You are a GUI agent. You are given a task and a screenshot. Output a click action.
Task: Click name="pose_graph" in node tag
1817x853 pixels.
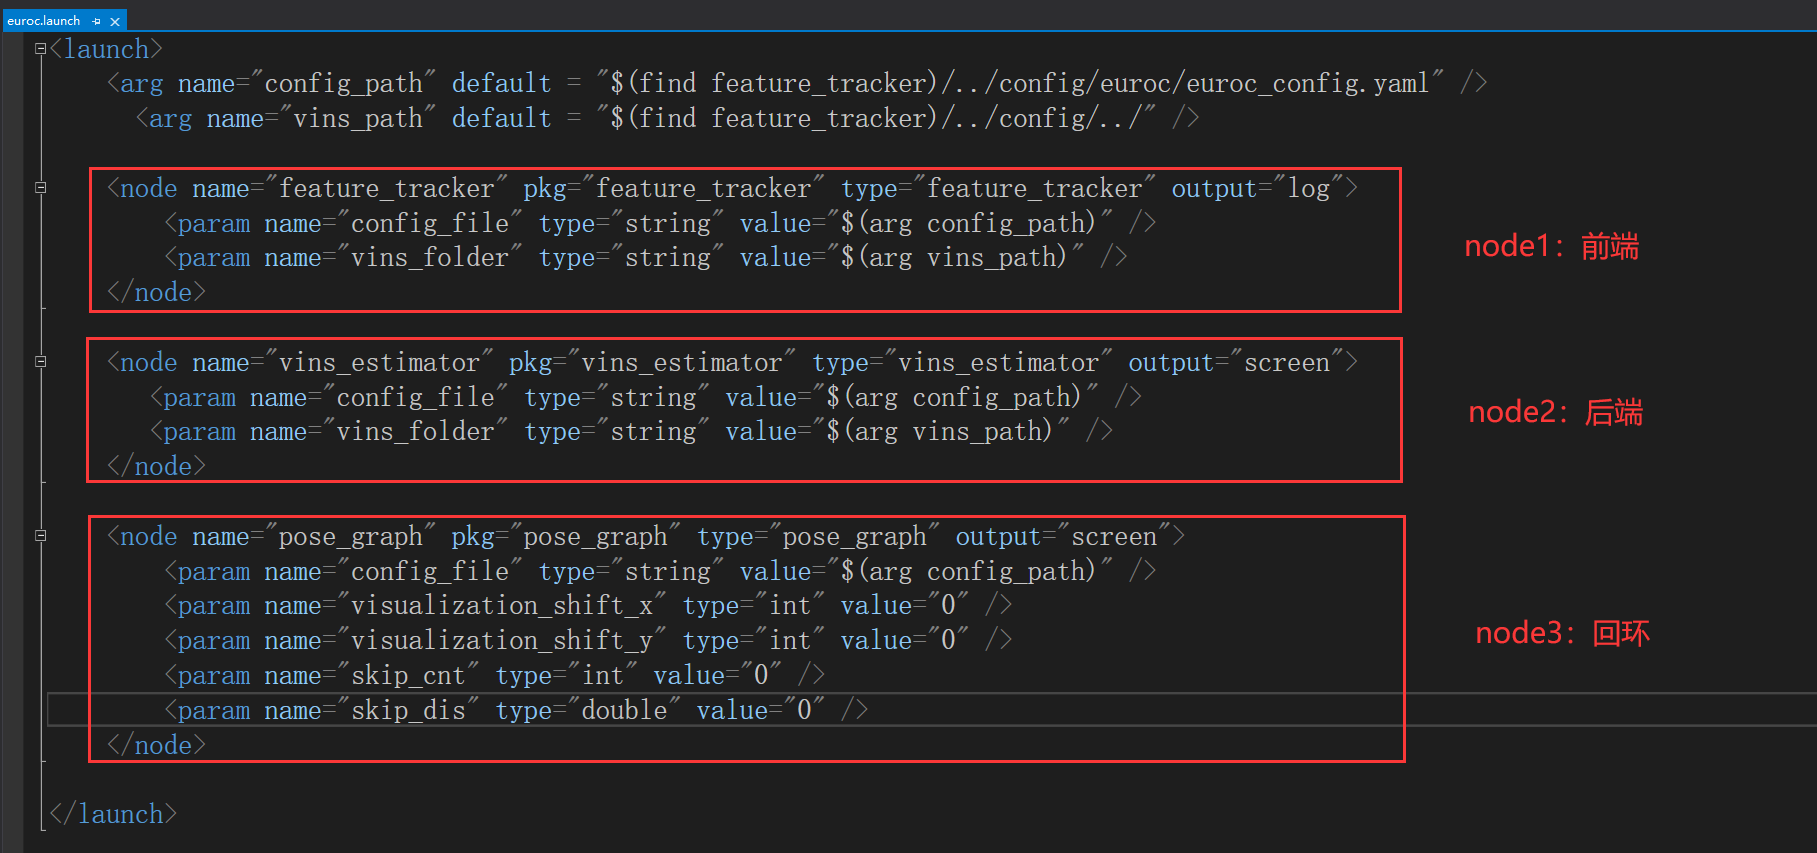pyautogui.click(x=314, y=536)
